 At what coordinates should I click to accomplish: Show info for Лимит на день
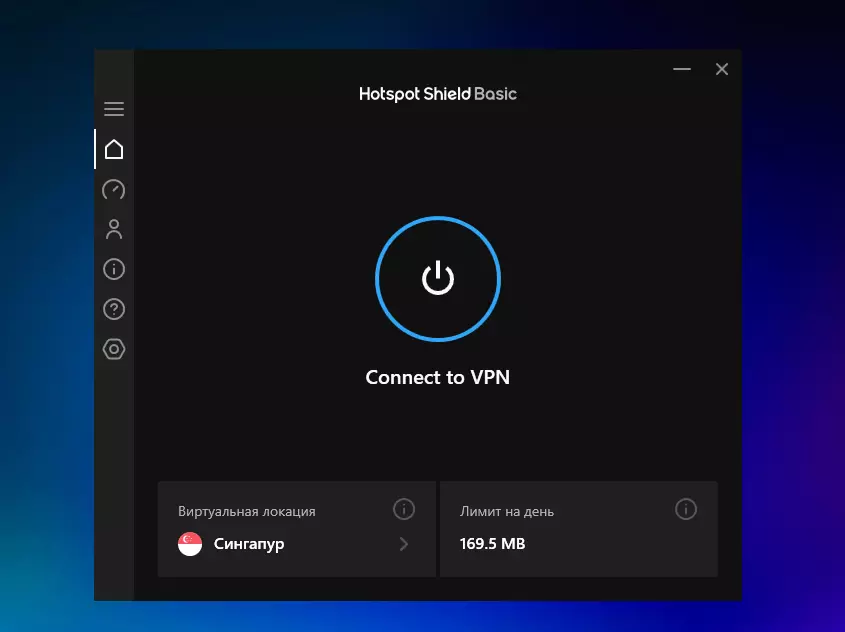[685, 509]
